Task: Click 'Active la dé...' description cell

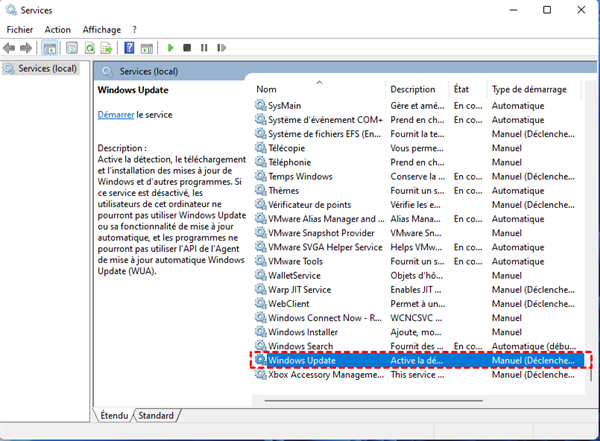Action: (416, 360)
